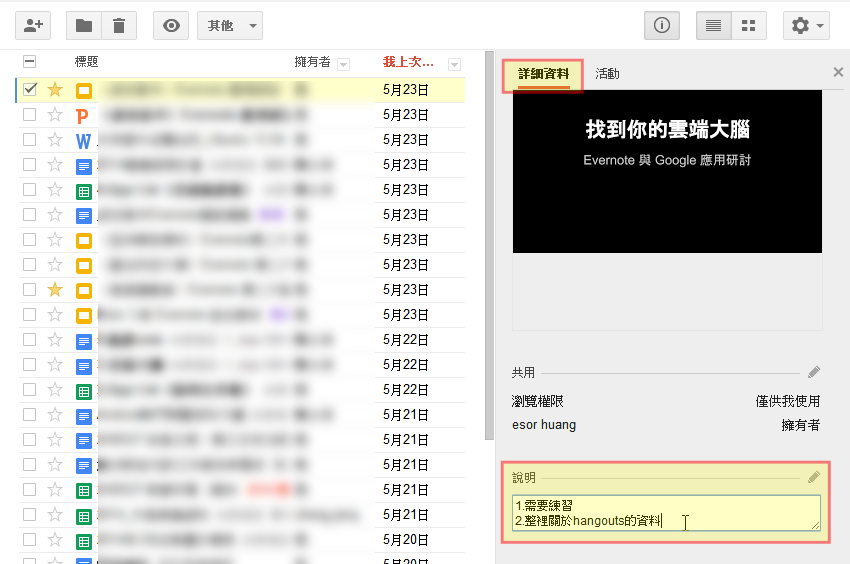Click the pencil icon beside 共用

814,372
